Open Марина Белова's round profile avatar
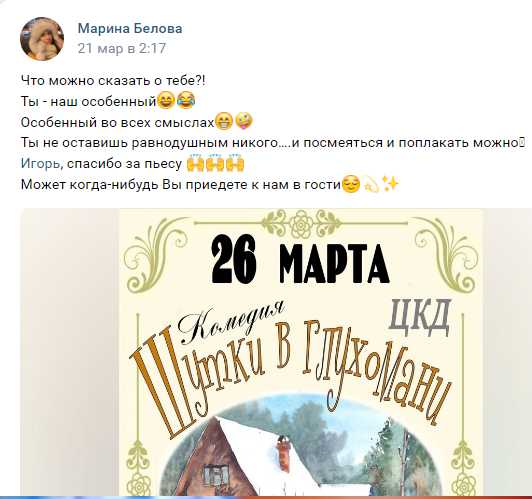Screen dimensions: 532x499 pyautogui.click(x=42, y=39)
